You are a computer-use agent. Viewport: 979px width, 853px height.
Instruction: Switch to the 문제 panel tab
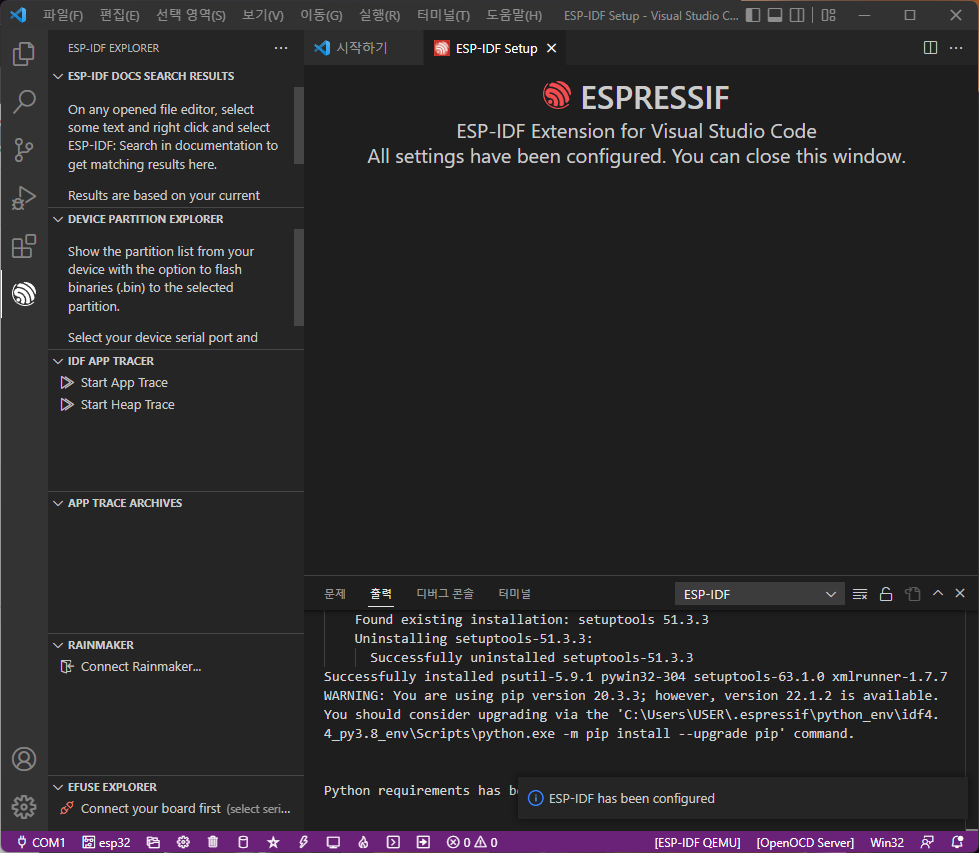coord(335,594)
